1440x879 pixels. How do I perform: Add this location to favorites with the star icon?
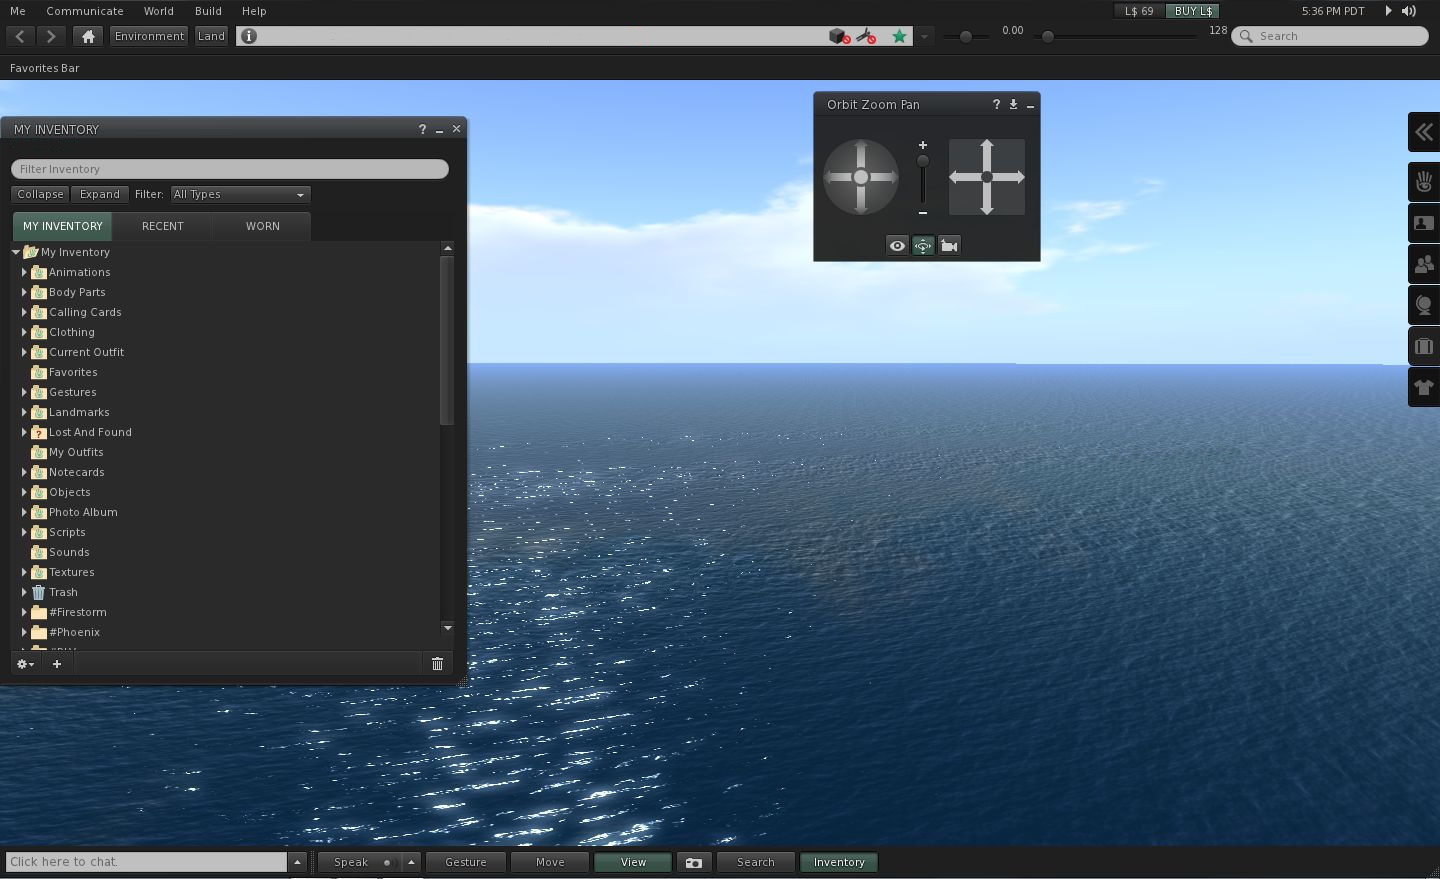coord(900,36)
